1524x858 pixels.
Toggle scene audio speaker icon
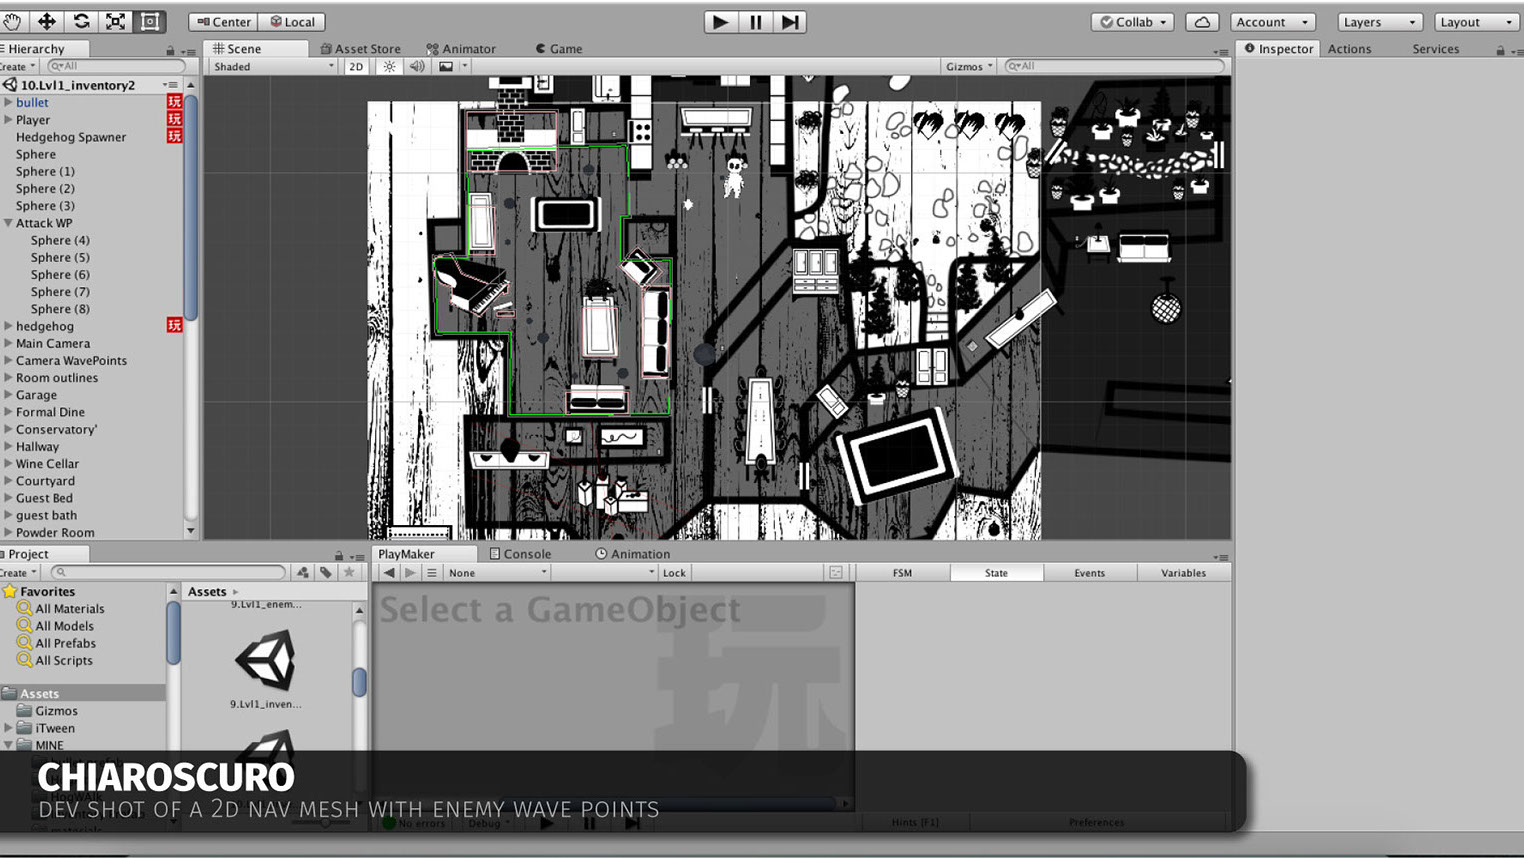tap(417, 67)
